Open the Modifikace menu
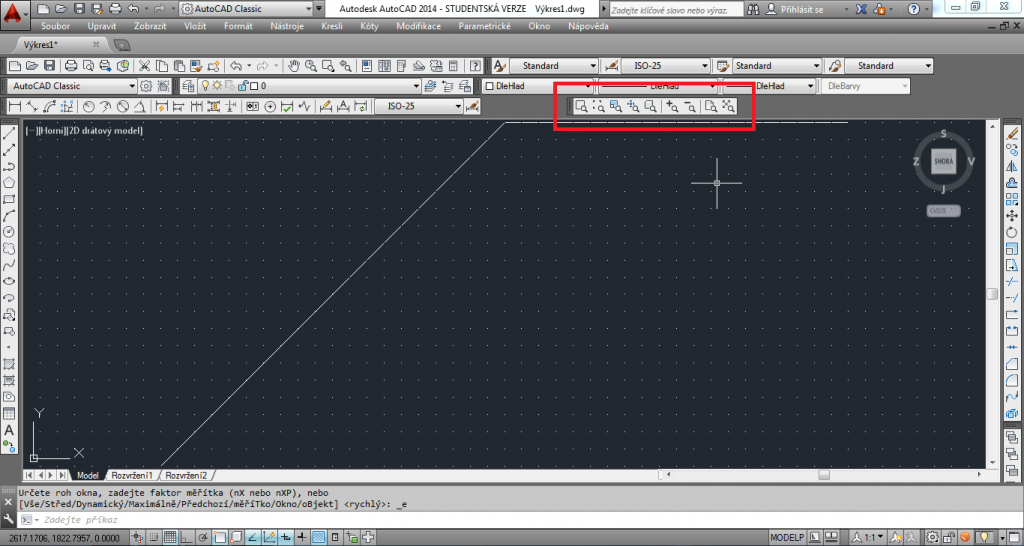The width and height of the screenshot is (1024, 546). coord(419,26)
